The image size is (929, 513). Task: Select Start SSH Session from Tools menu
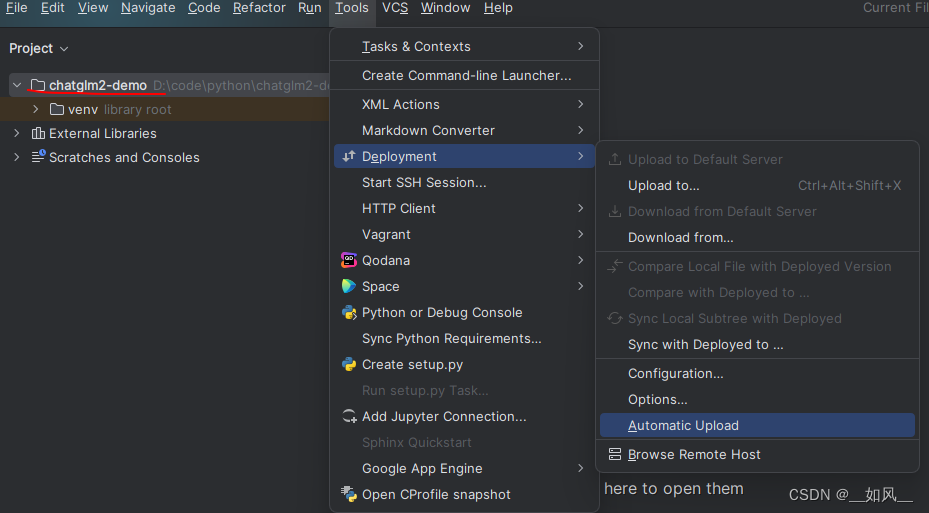pyautogui.click(x=424, y=182)
